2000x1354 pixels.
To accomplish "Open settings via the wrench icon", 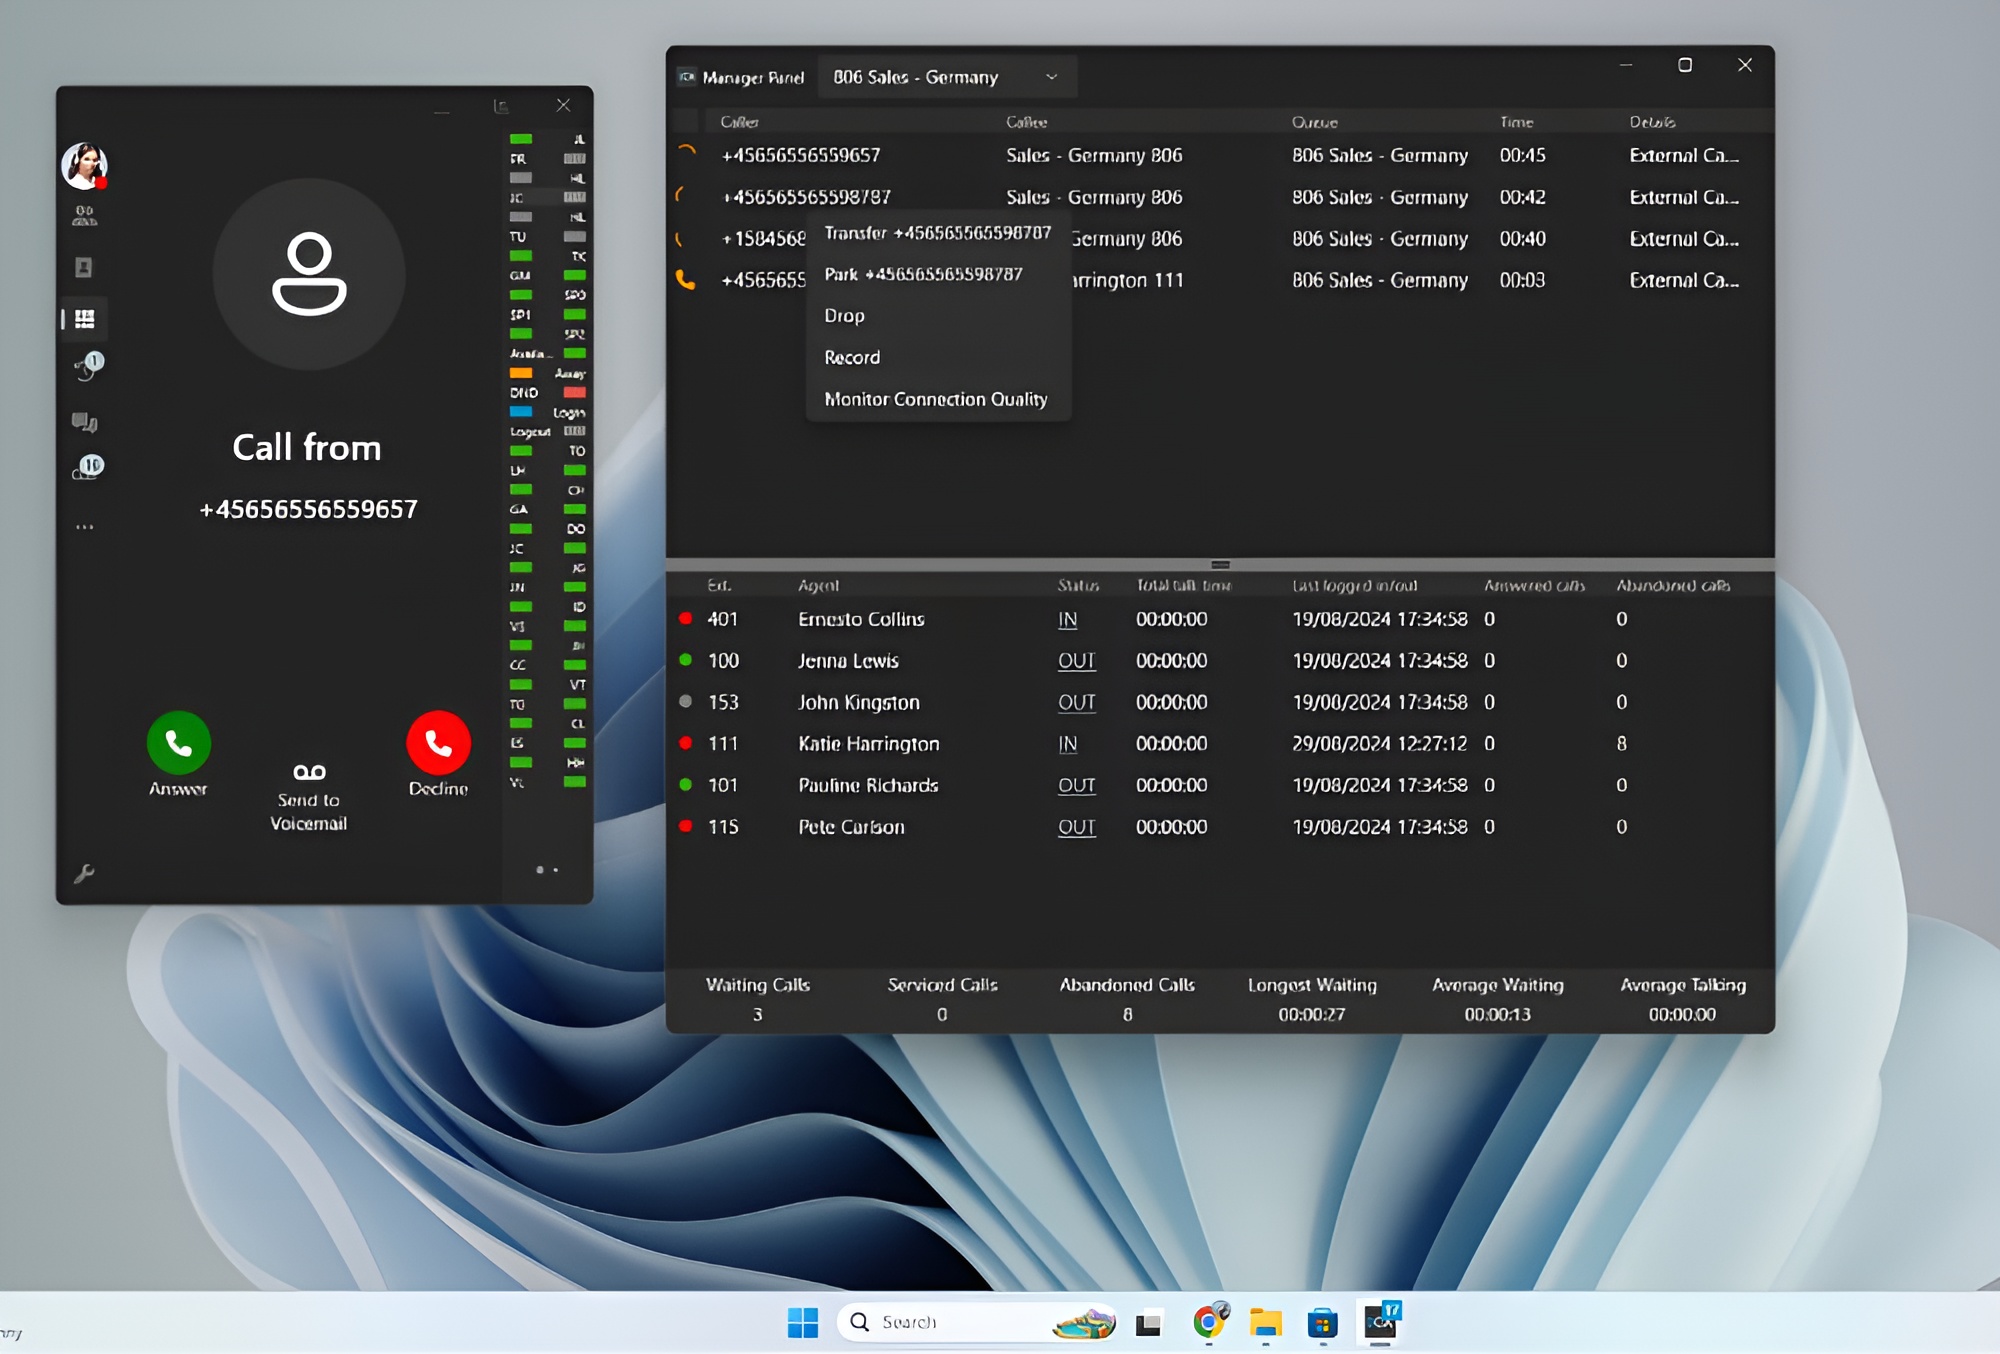I will 84,873.
